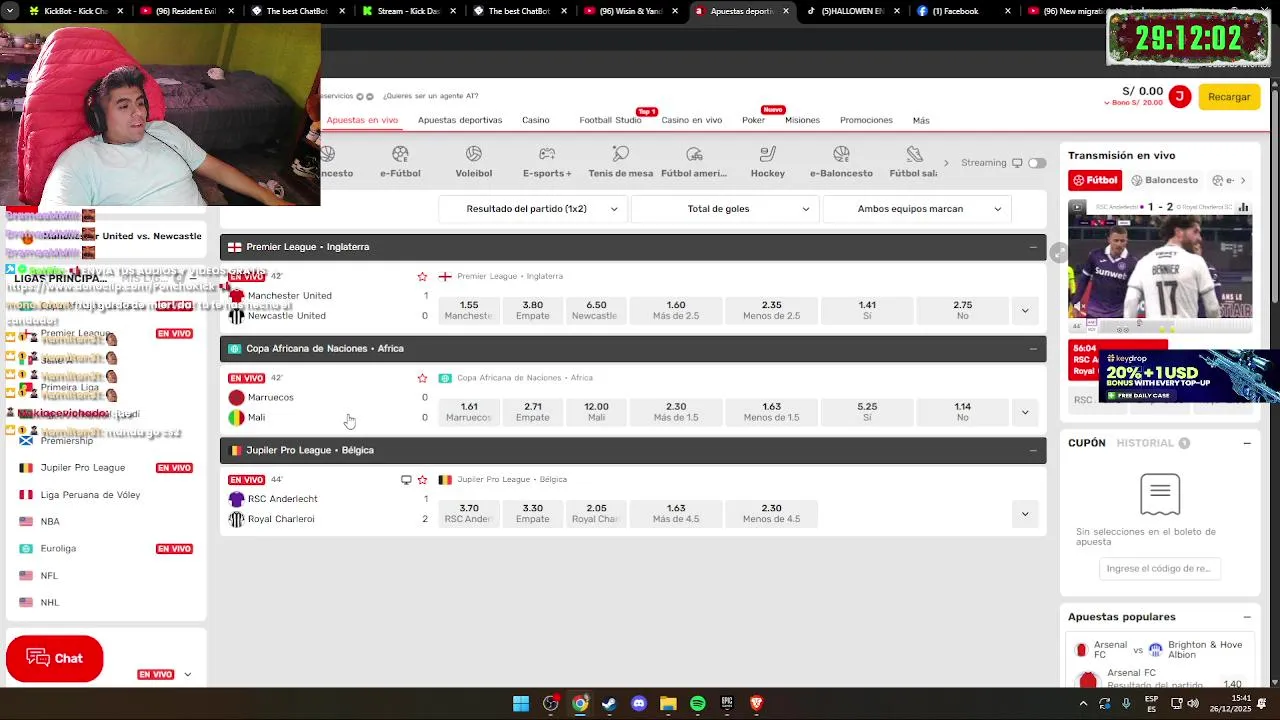This screenshot has width=1280, height=720.
Task: Bet on Empate at odds 2.71
Action: 532,412
